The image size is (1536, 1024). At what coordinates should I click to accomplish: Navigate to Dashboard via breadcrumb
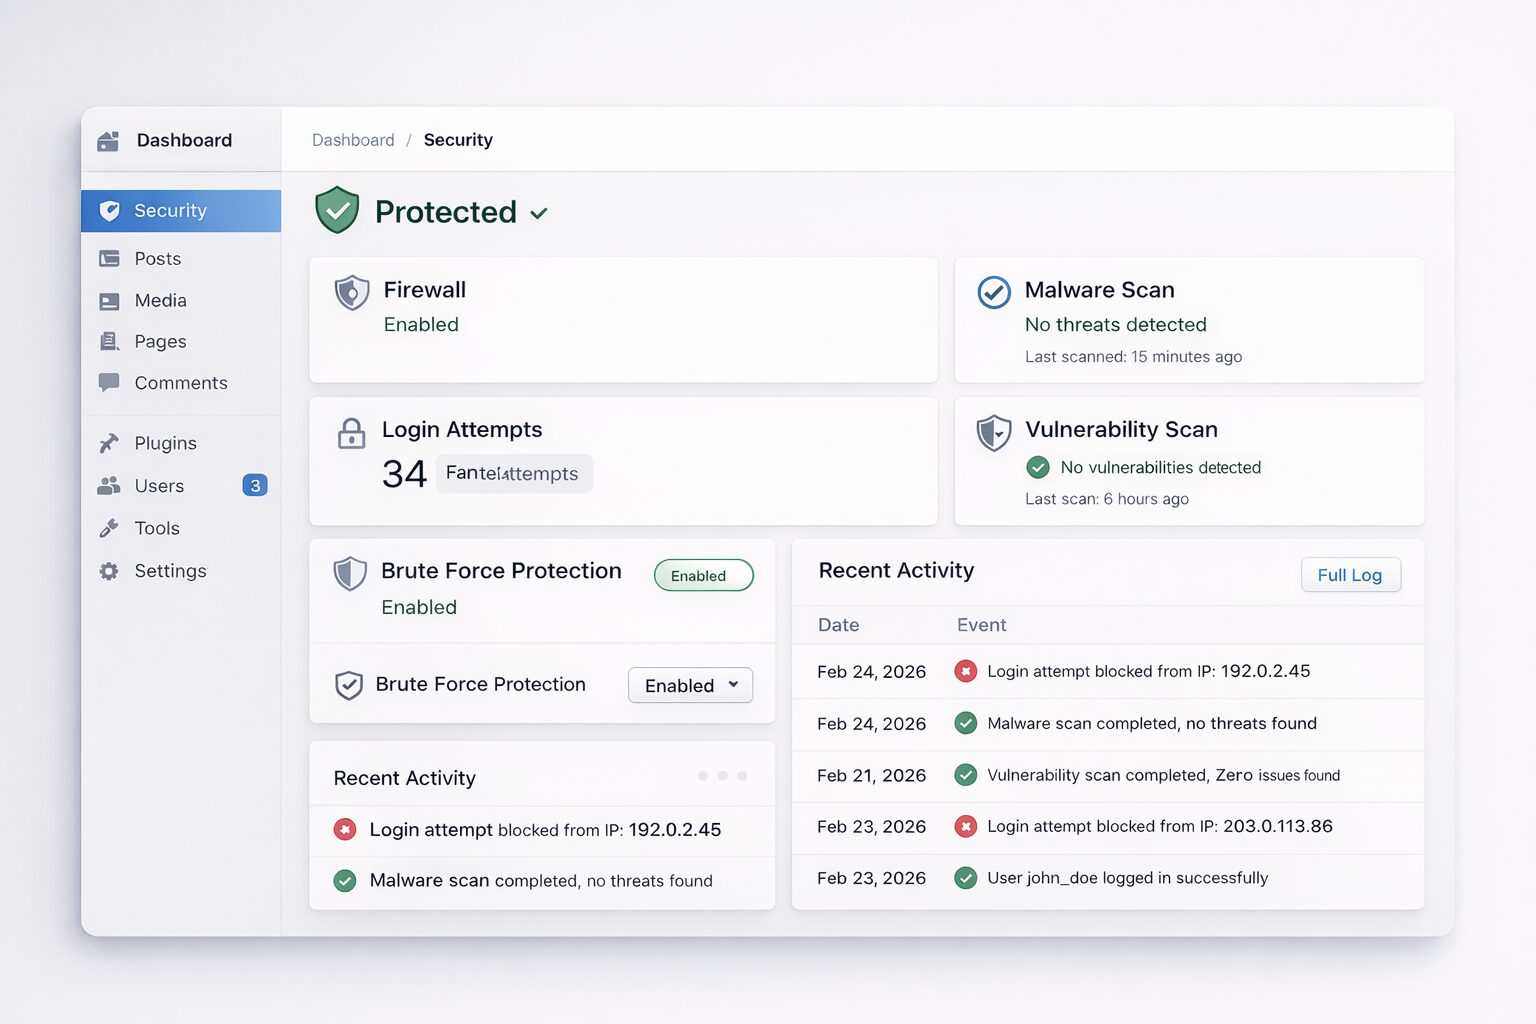click(353, 140)
